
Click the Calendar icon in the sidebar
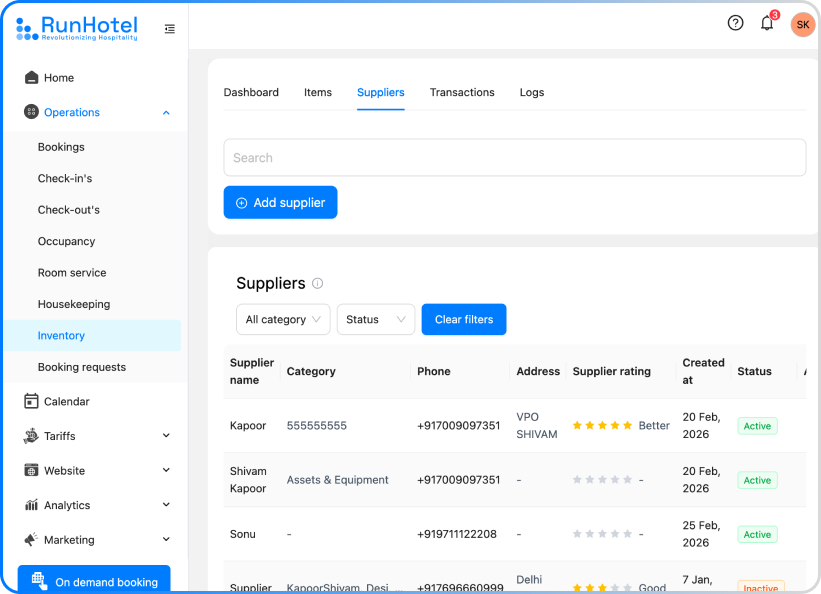point(31,401)
